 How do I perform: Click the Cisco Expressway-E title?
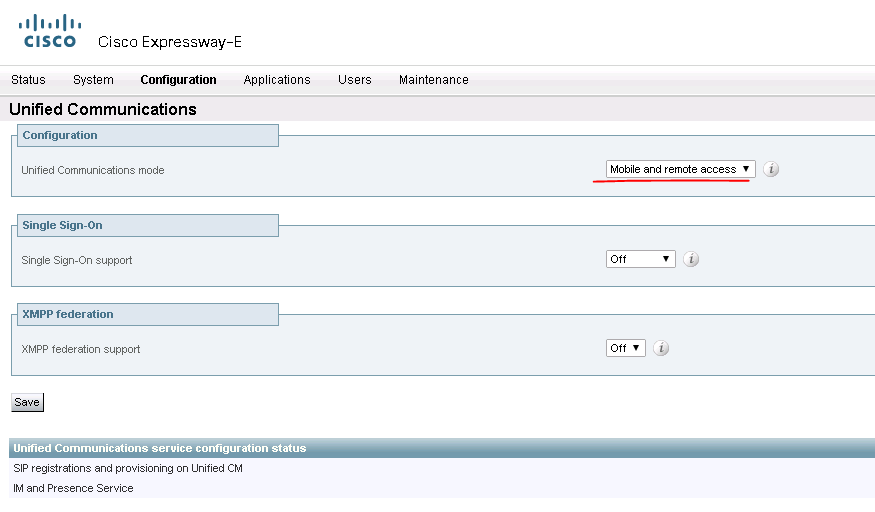pos(170,42)
